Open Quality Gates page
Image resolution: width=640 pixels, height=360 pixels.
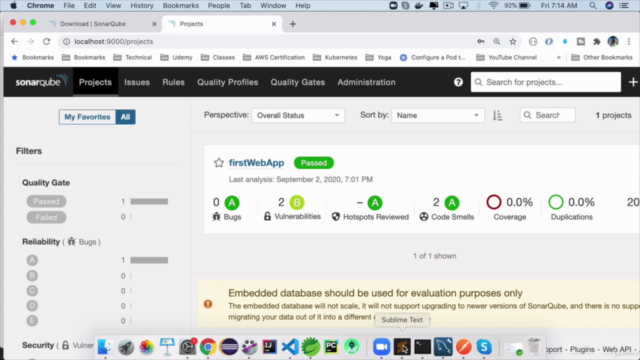298,82
